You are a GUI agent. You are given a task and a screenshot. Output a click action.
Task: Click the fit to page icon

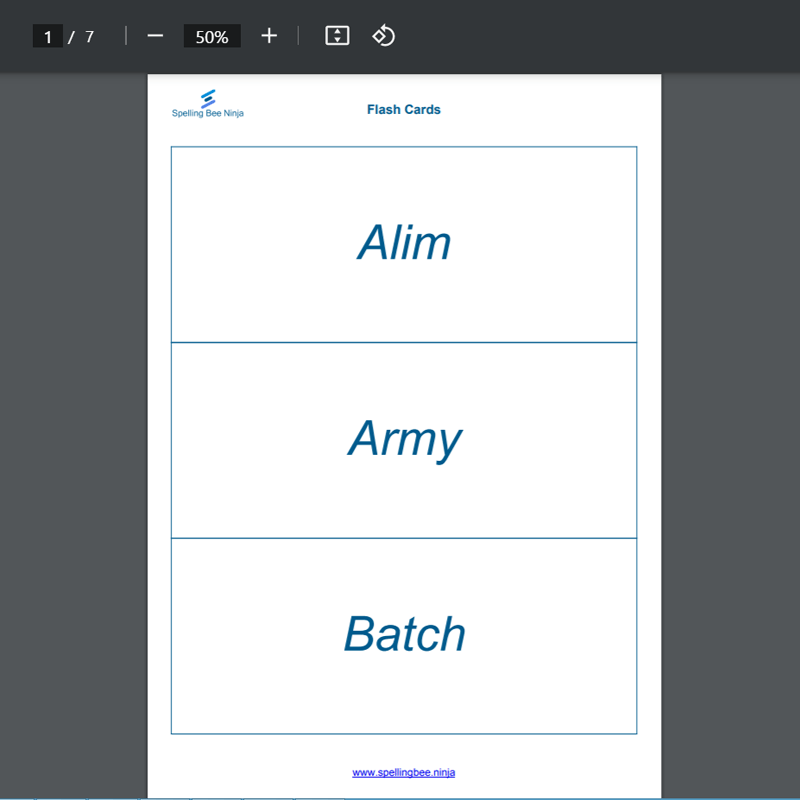pos(337,36)
